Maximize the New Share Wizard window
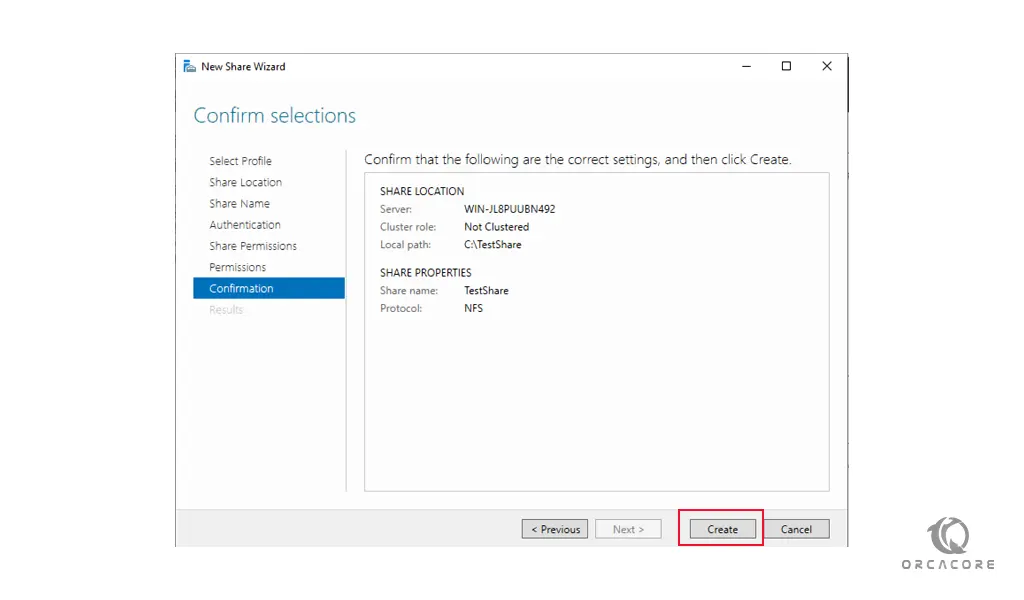This screenshot has height=600, width=1024. tap(786, 66)
